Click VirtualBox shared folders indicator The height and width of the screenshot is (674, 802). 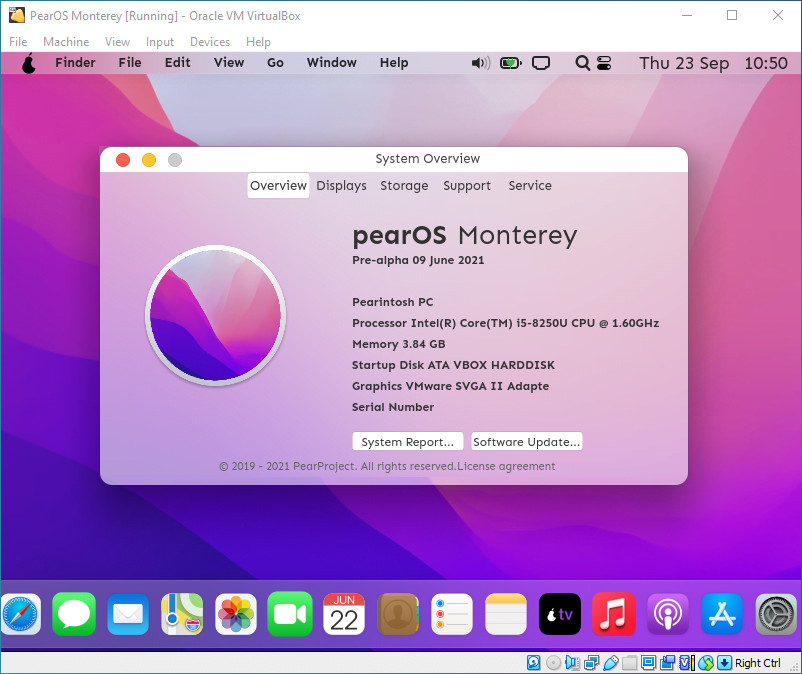pyautogui.click(x=630, y=663)
